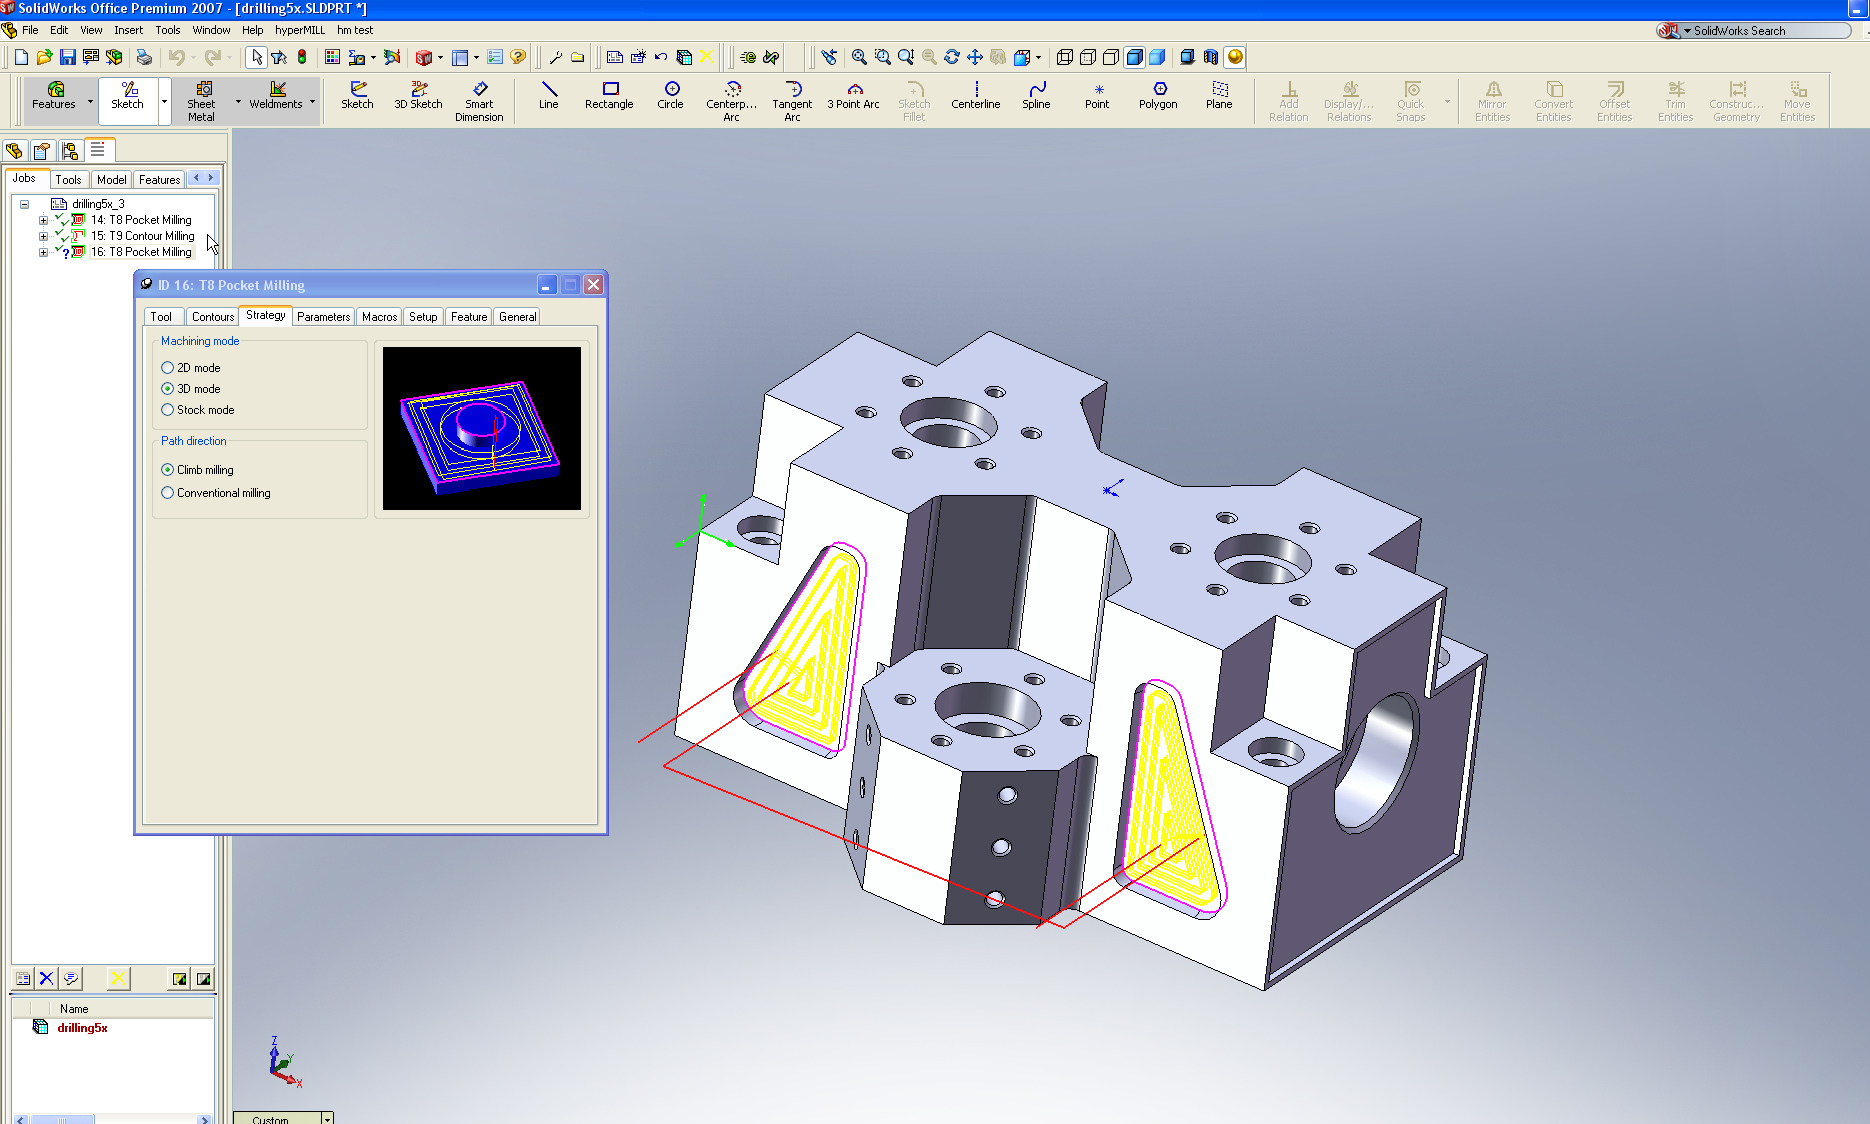Click the pocket milling preview image

pos(481,428)
